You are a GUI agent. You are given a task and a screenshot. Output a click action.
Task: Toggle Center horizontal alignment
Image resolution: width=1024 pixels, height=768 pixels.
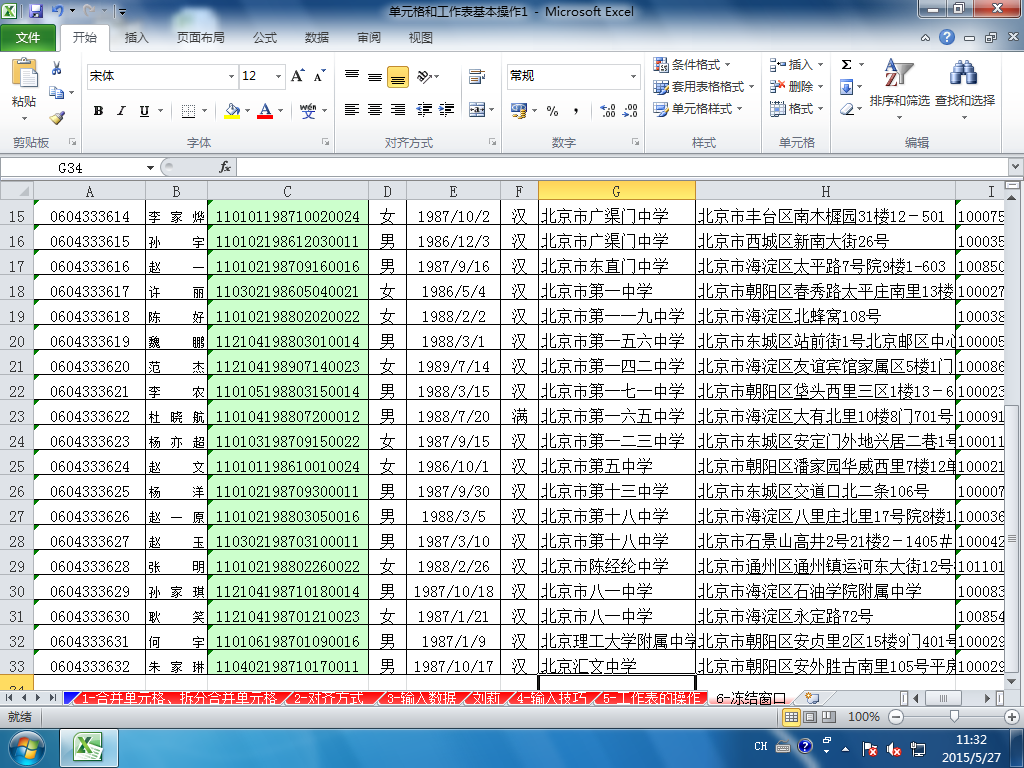pos(375,110)
